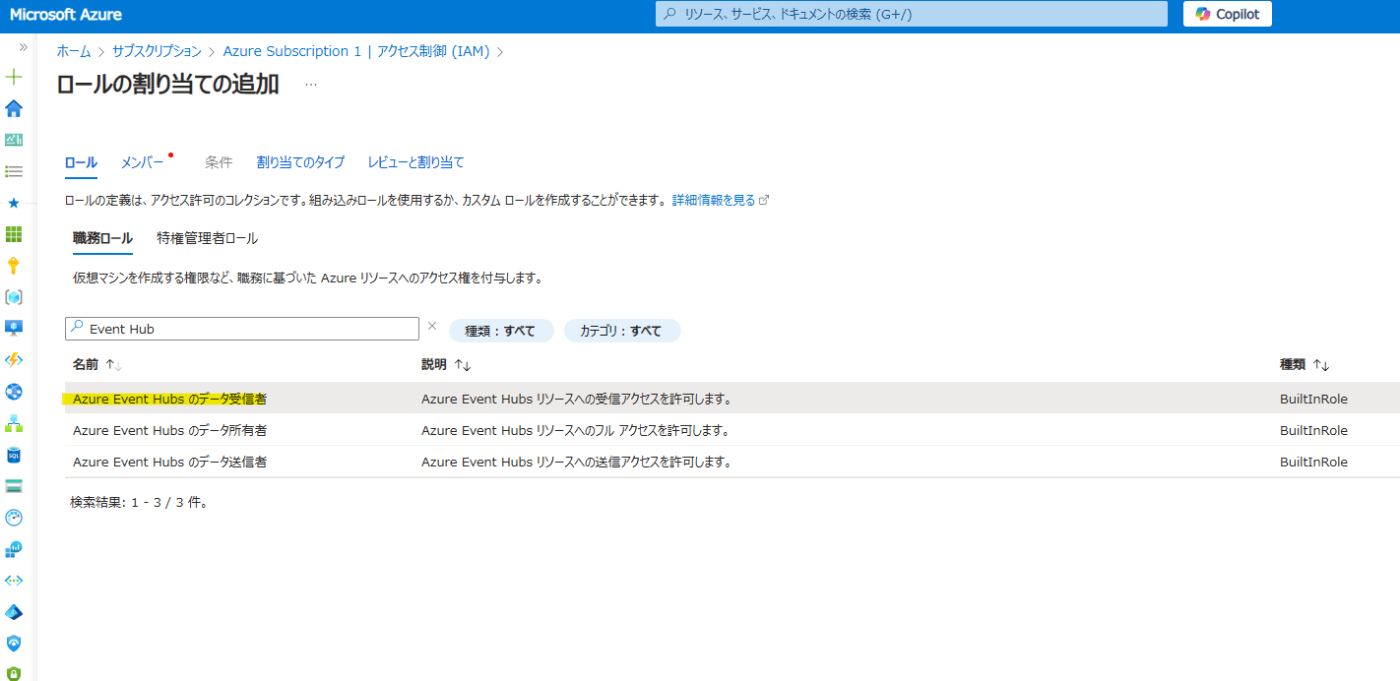The image size is (1400, 681).
Task: Expand the left portal menu chevrons
Action: pos(23,47)
